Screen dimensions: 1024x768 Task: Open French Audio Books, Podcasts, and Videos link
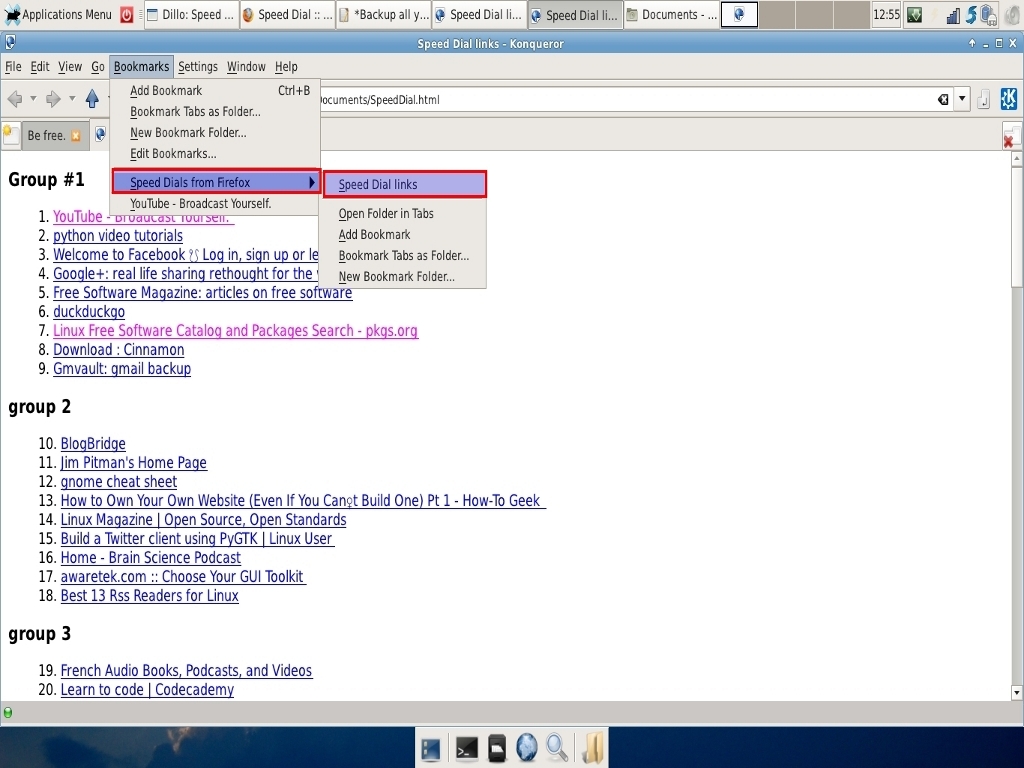coord(186,670)
